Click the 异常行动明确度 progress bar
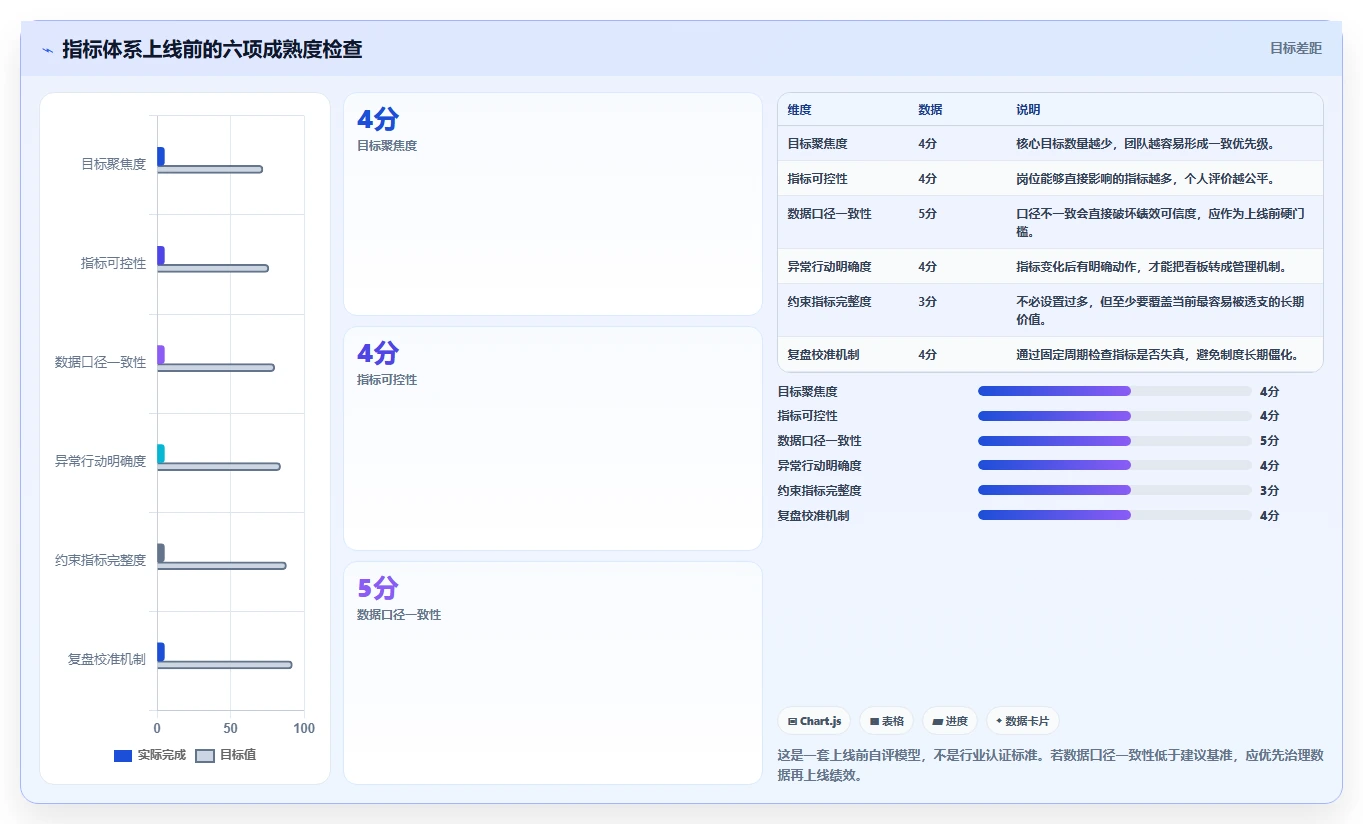Viewport: 1363px width, 824px height. [1115, 465]
